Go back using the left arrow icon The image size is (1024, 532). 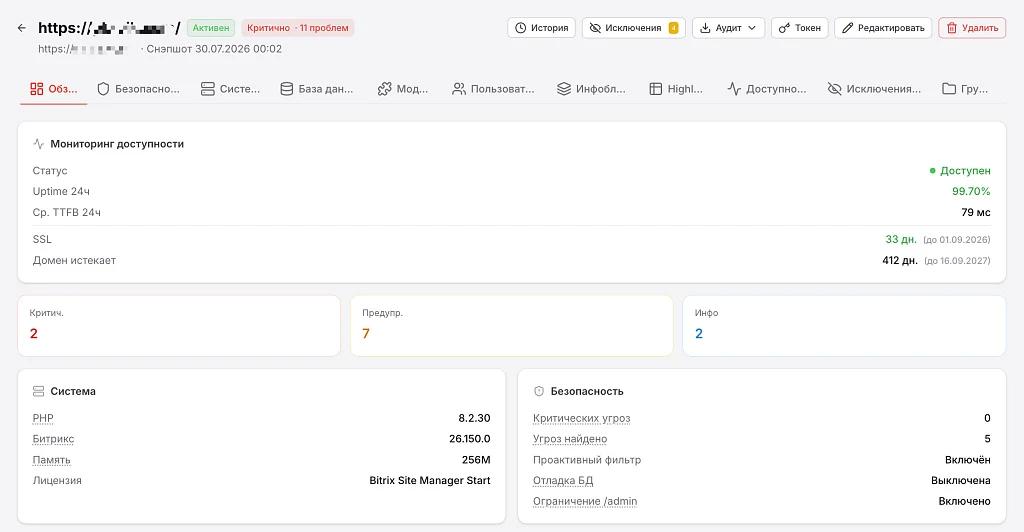[x=22, y=28]
